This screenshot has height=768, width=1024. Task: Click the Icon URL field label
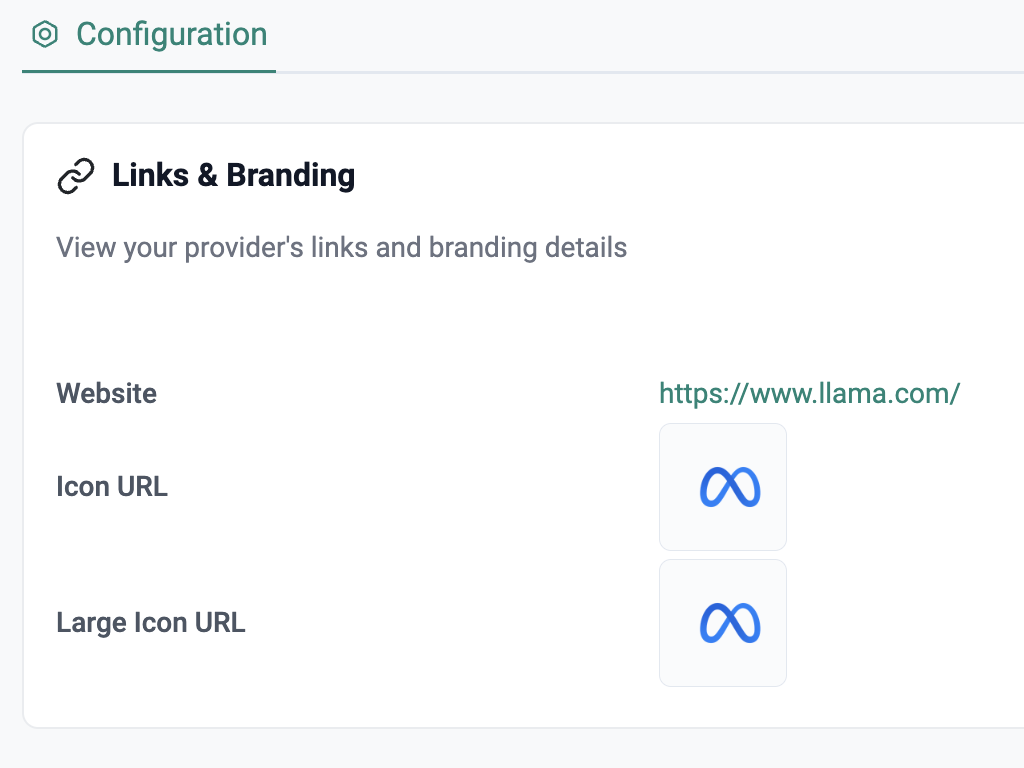click(x=112, y=487)
